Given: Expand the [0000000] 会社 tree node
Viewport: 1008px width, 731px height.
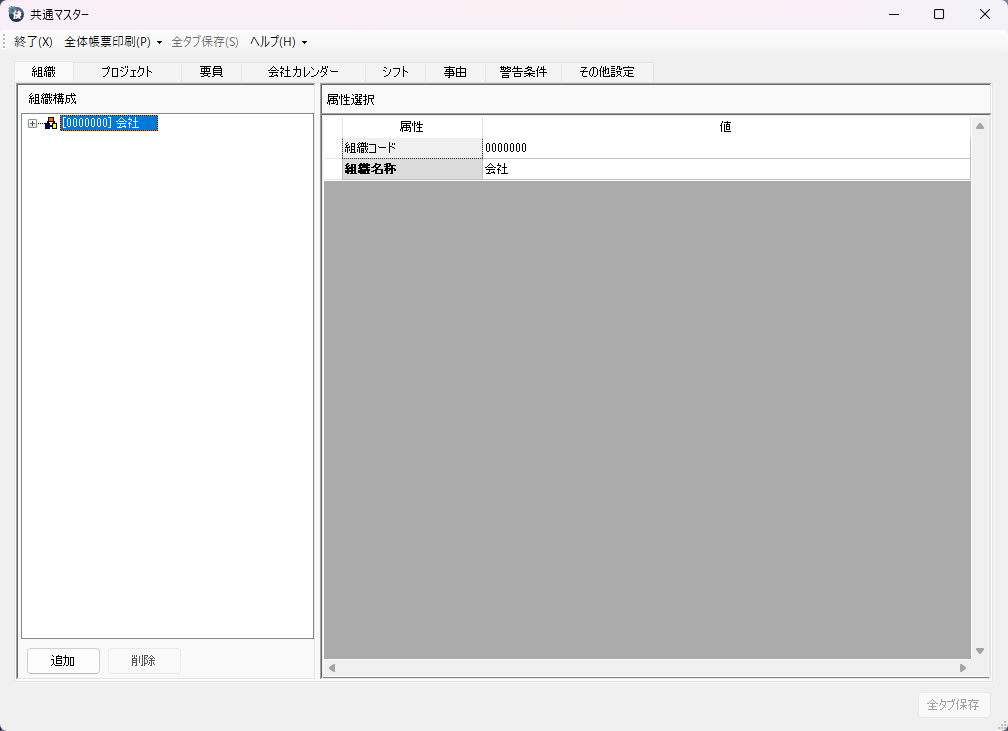Looking at the screenshot, I should (32, 123).
